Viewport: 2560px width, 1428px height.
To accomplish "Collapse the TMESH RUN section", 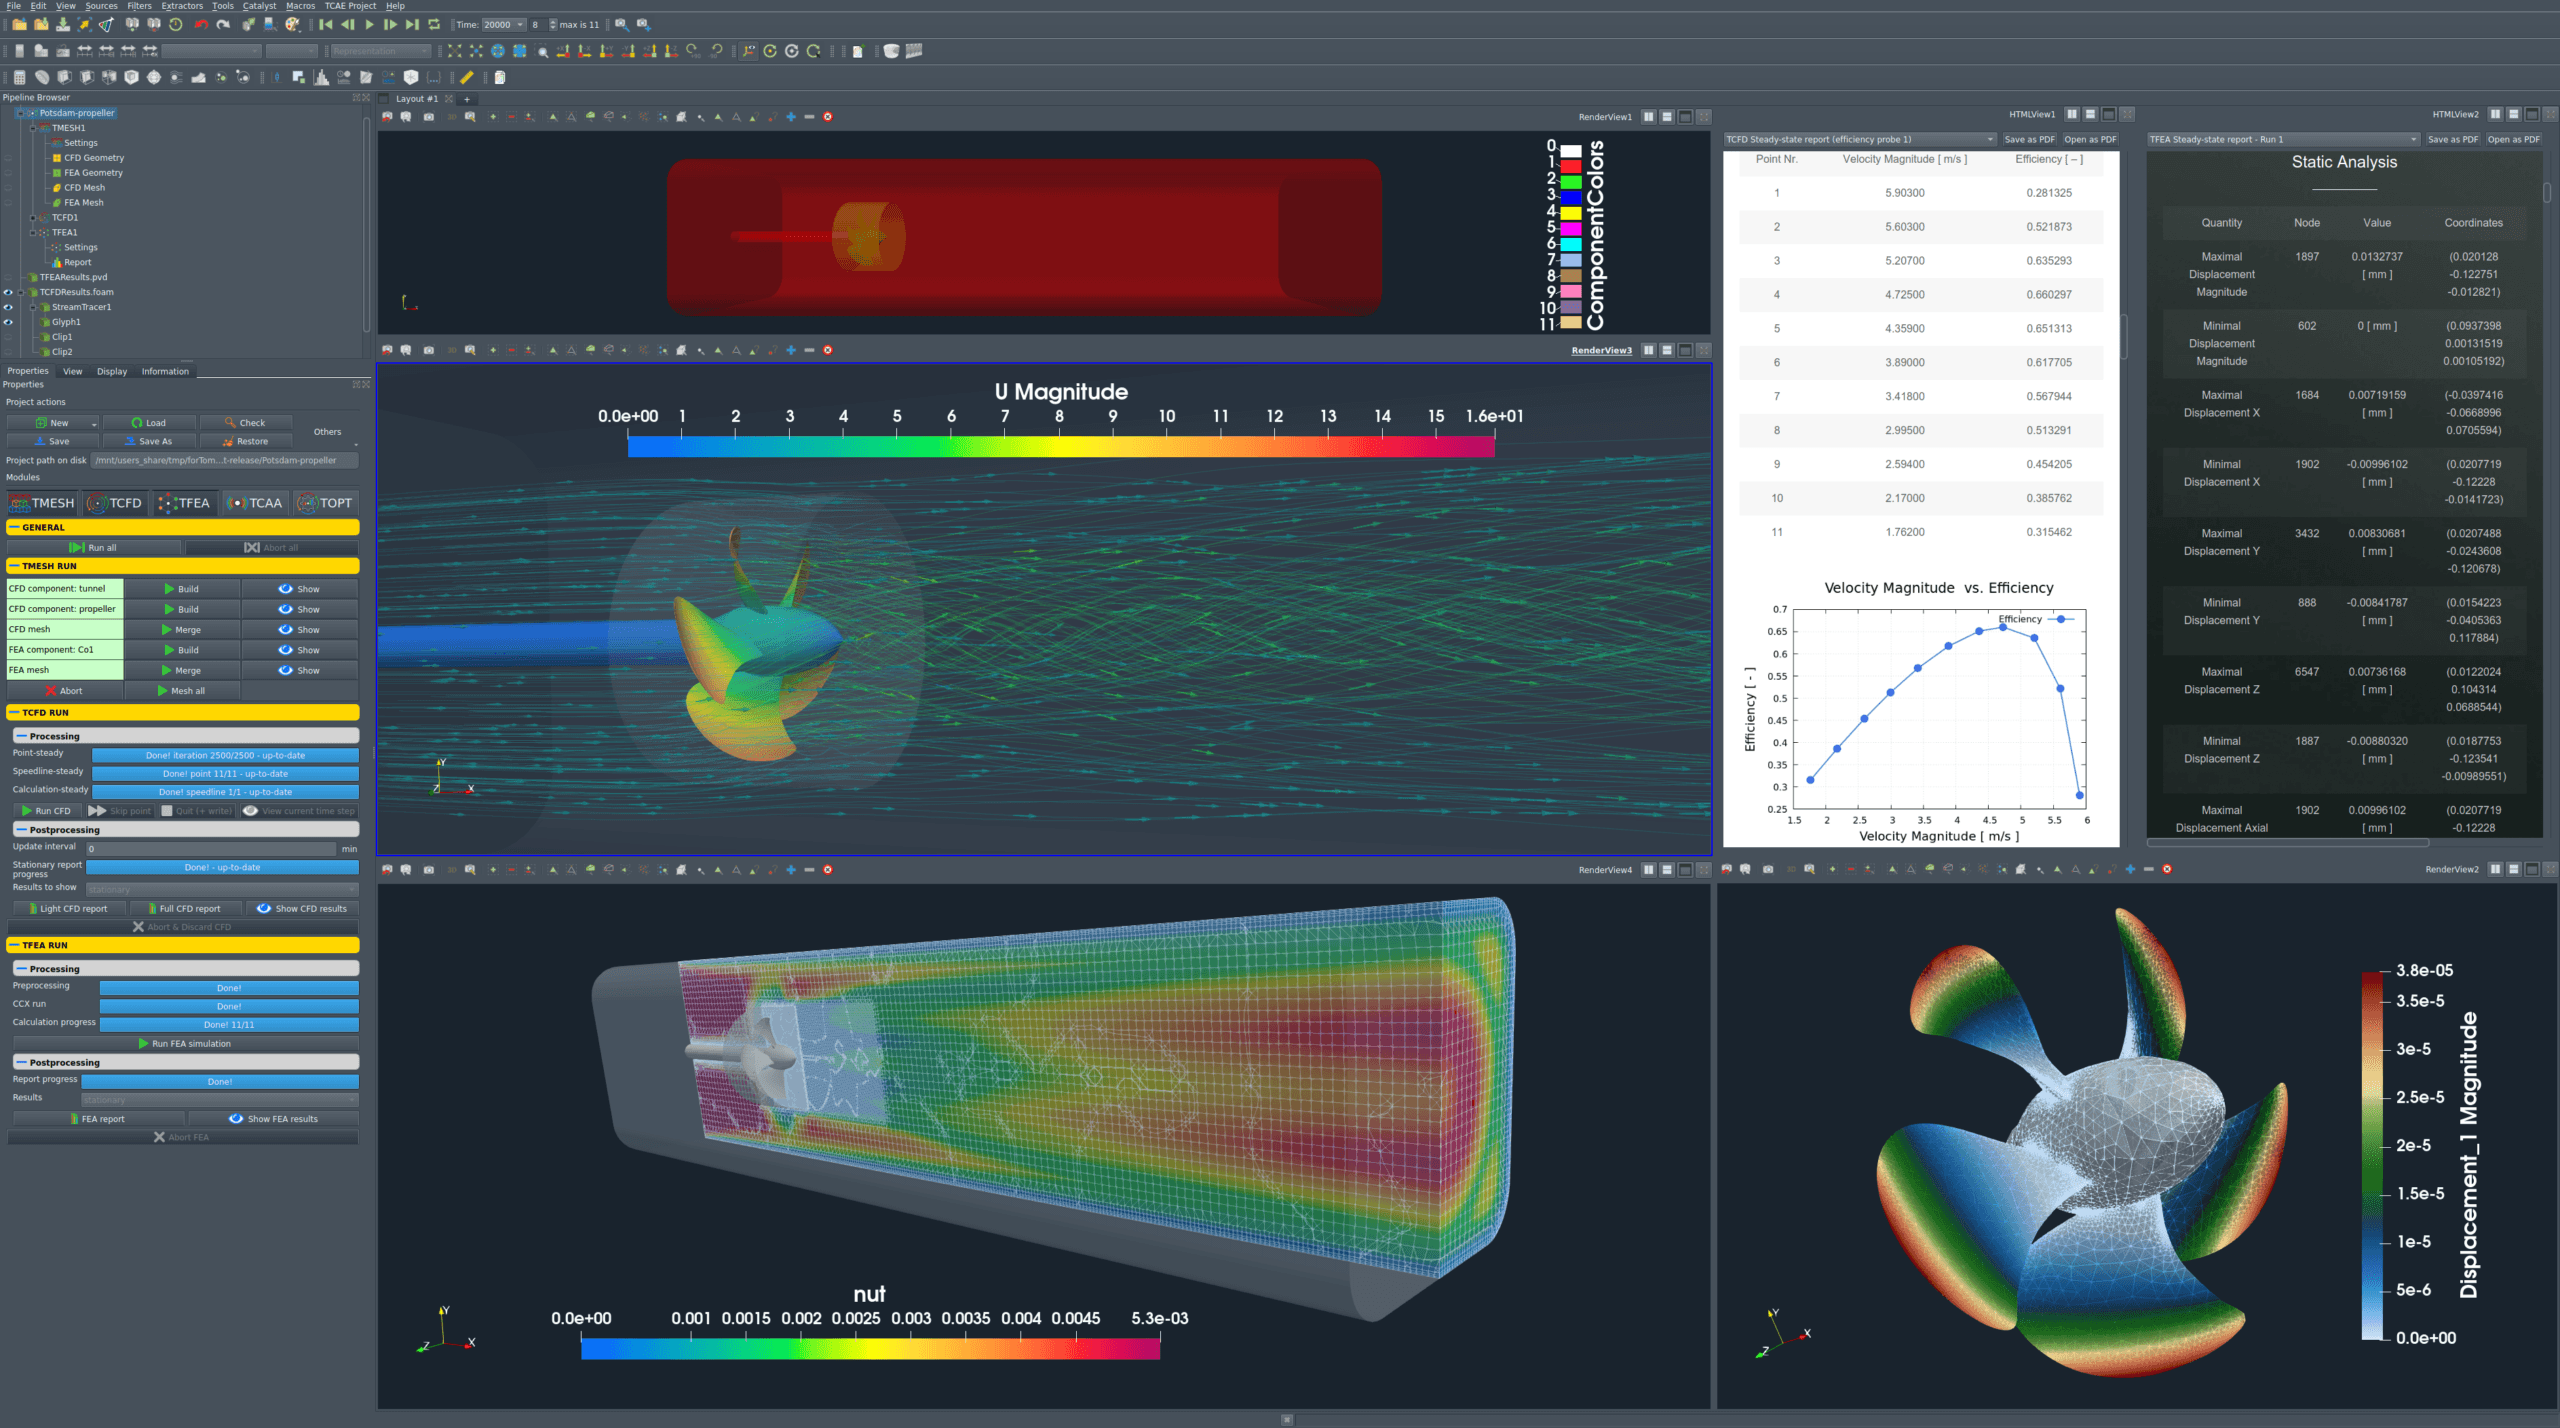I will (15, 566).
